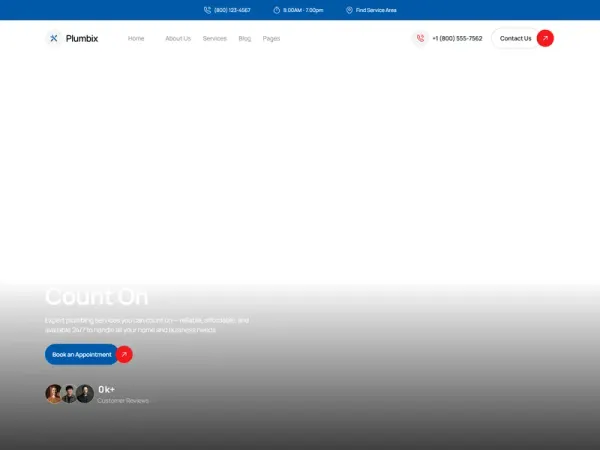Click Find Service Area link
Screen dimensions: 600x450
(376, 10)
